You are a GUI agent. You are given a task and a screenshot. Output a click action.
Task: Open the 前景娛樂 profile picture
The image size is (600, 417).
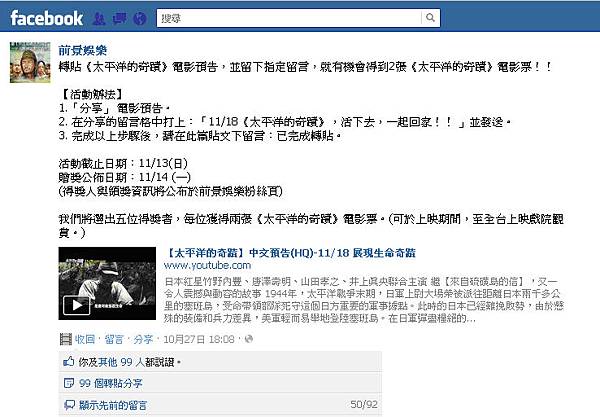(x=30, y=62)
